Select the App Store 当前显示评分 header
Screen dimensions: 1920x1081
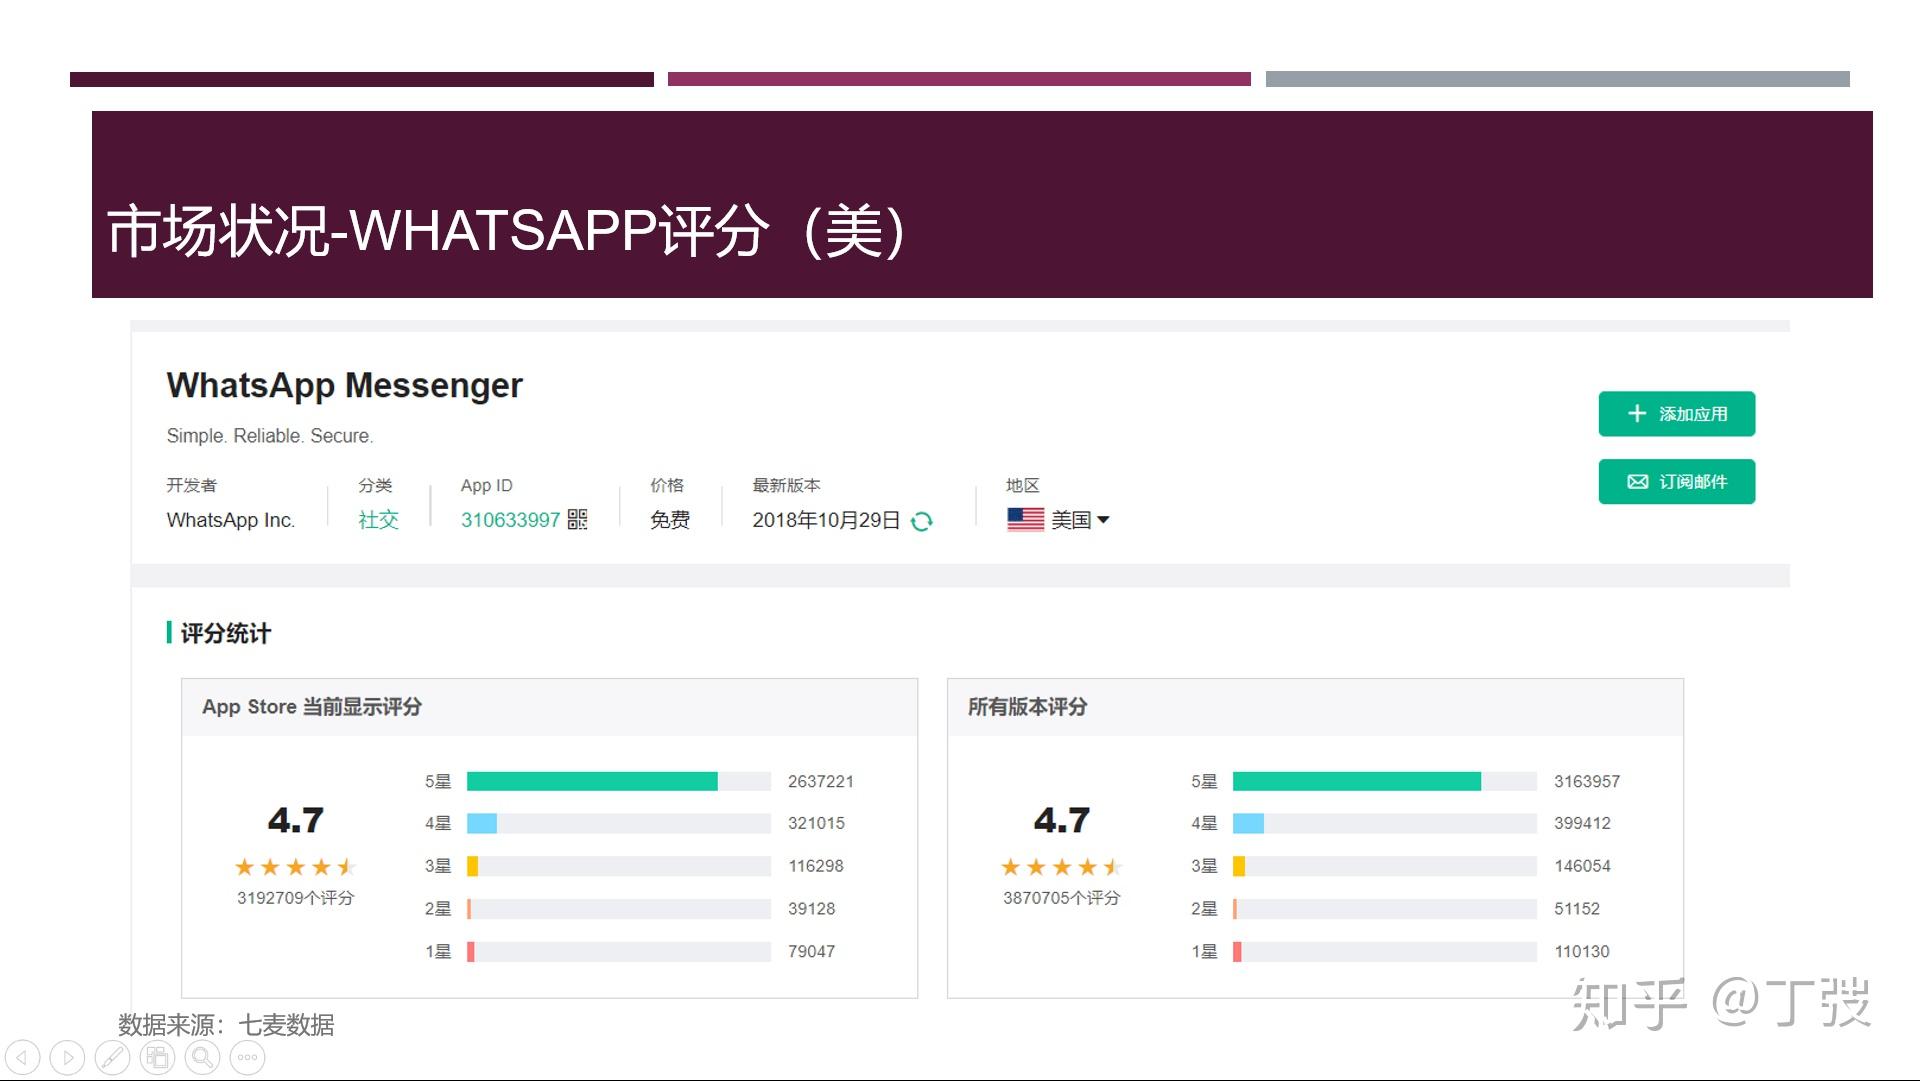click(312, 707)
